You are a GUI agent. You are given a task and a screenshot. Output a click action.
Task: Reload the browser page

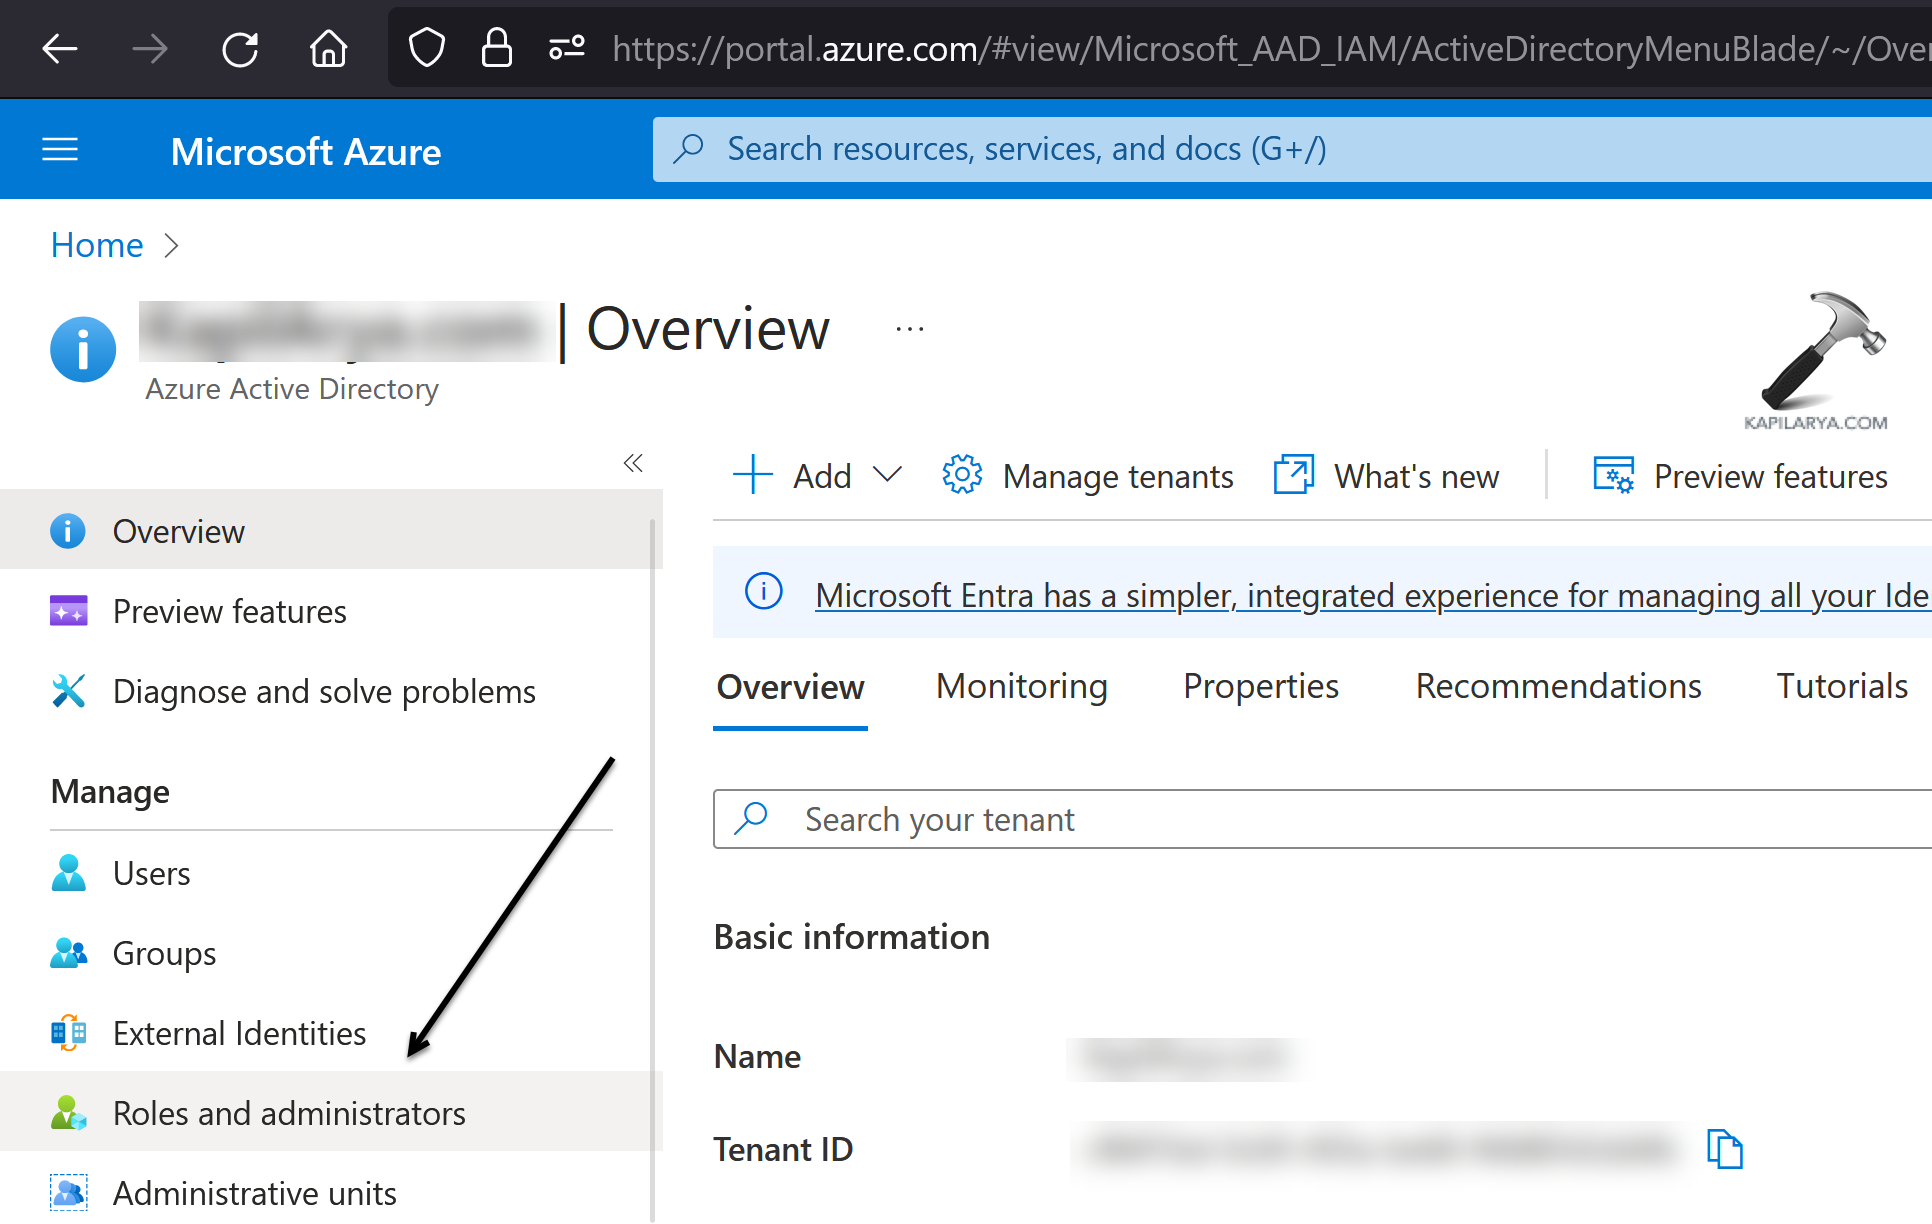[240, 48]
